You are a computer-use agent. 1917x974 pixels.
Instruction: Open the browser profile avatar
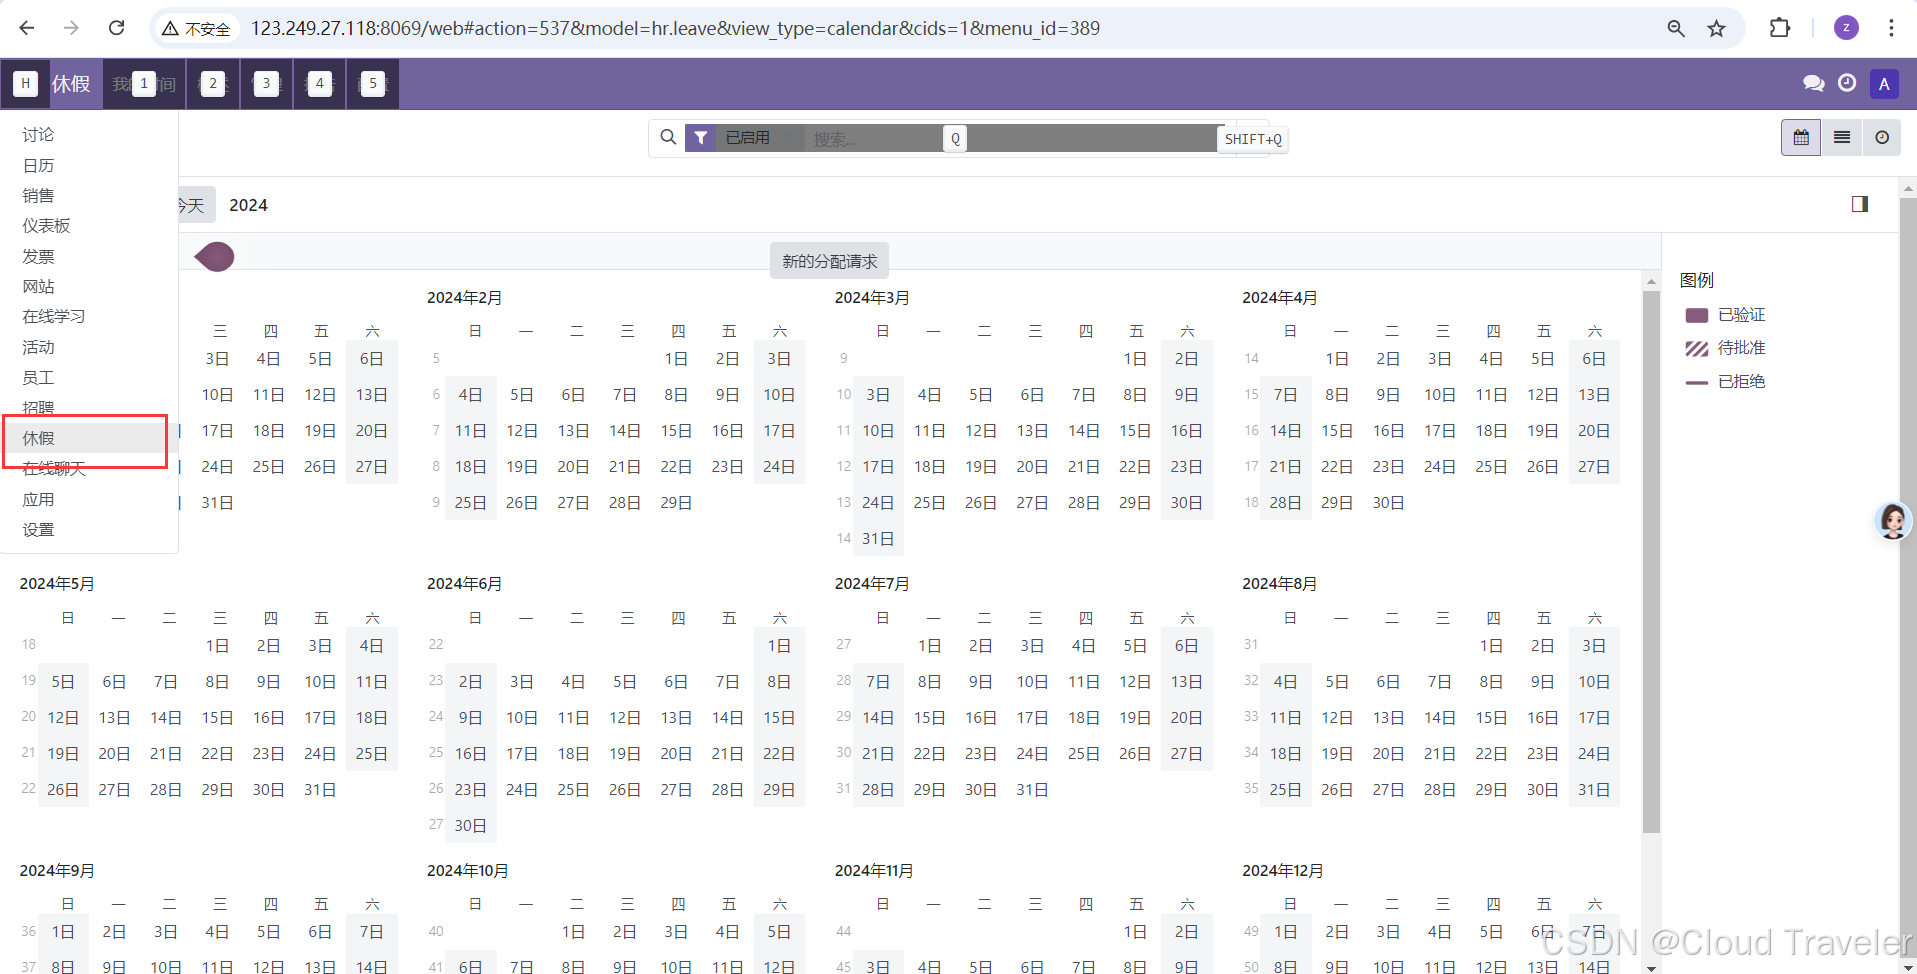click(x=1846, y=28)
